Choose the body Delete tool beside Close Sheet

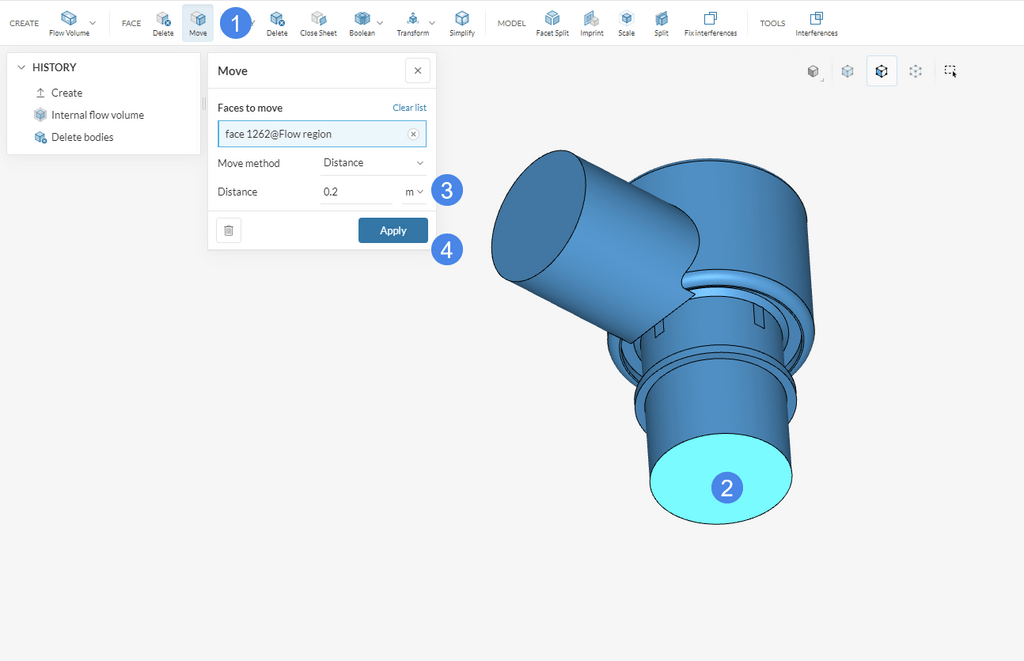point(277,23)
